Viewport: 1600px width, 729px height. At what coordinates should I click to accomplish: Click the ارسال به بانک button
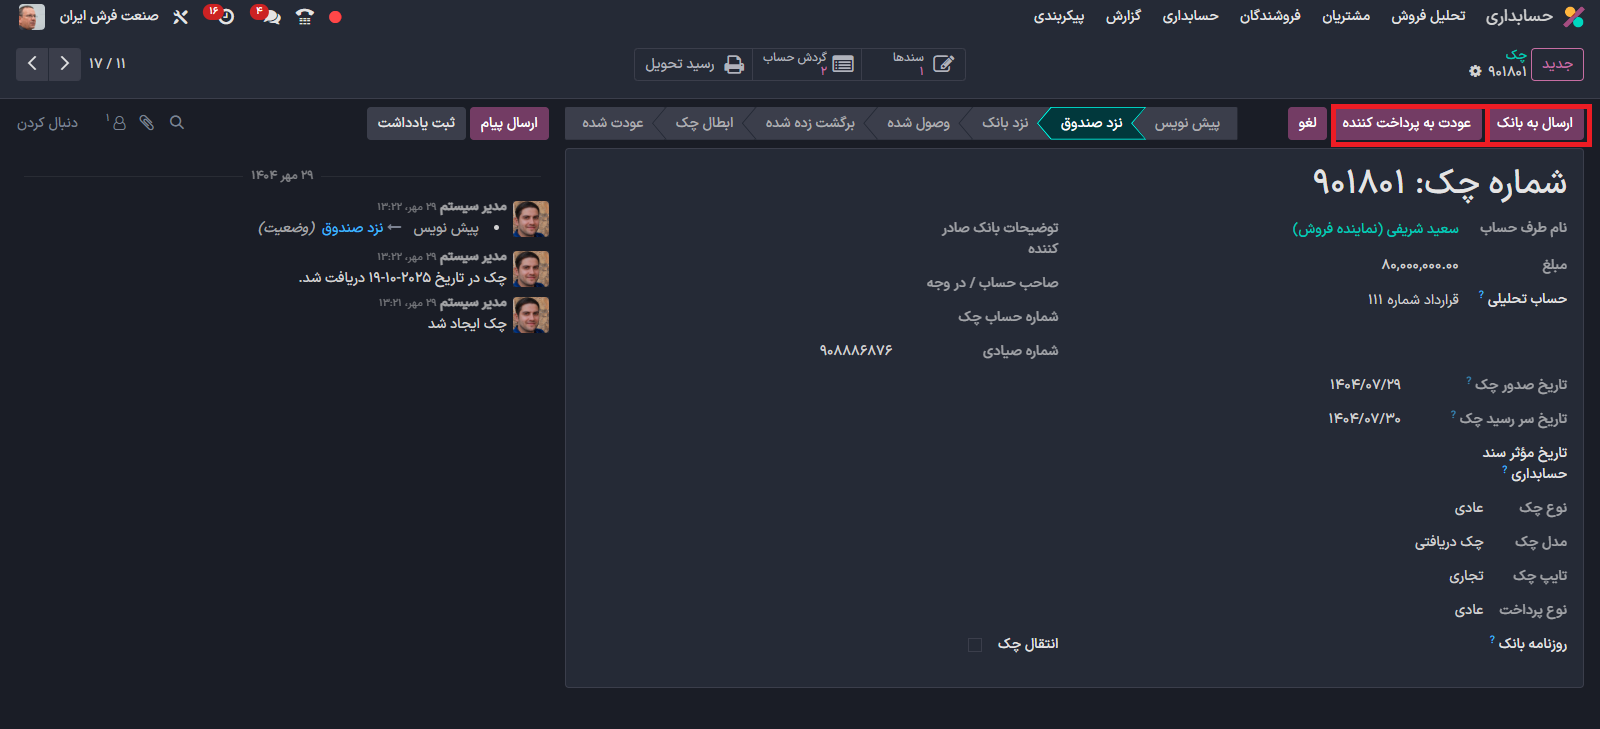1535,123
